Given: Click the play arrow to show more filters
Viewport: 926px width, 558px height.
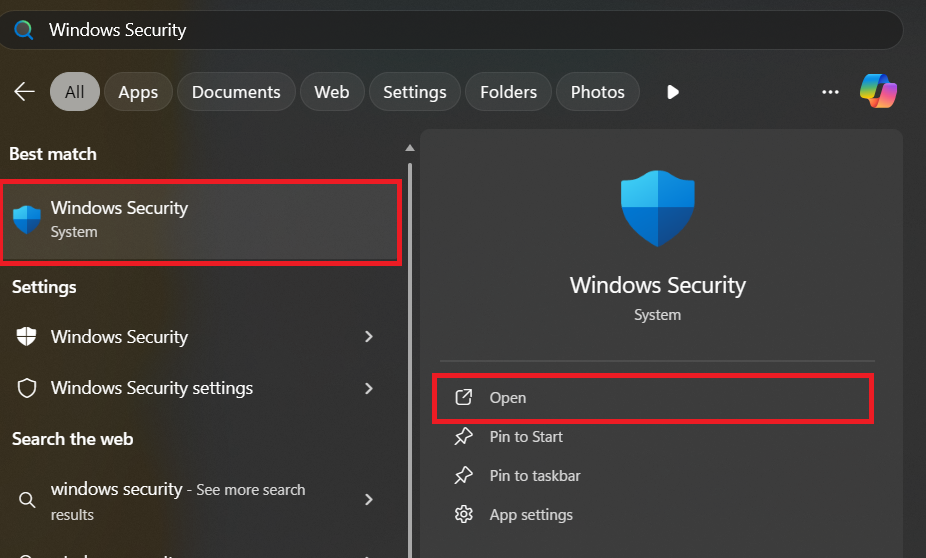Looking at the screenshot, I should (673, 92).
